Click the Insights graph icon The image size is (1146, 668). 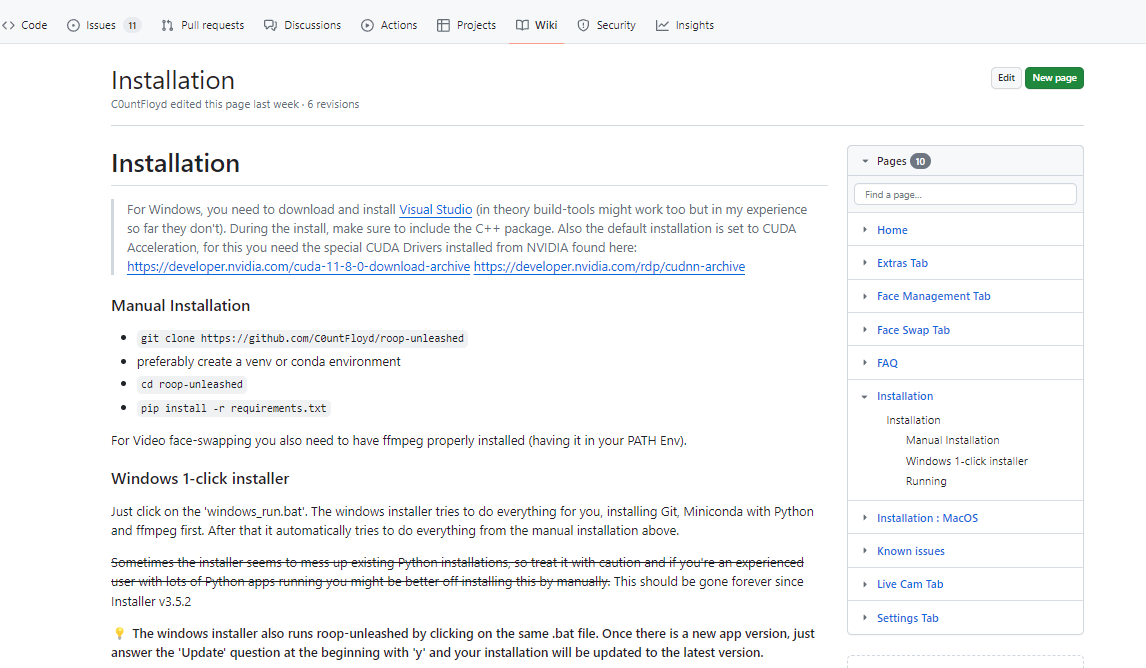(x=662, y=25)
